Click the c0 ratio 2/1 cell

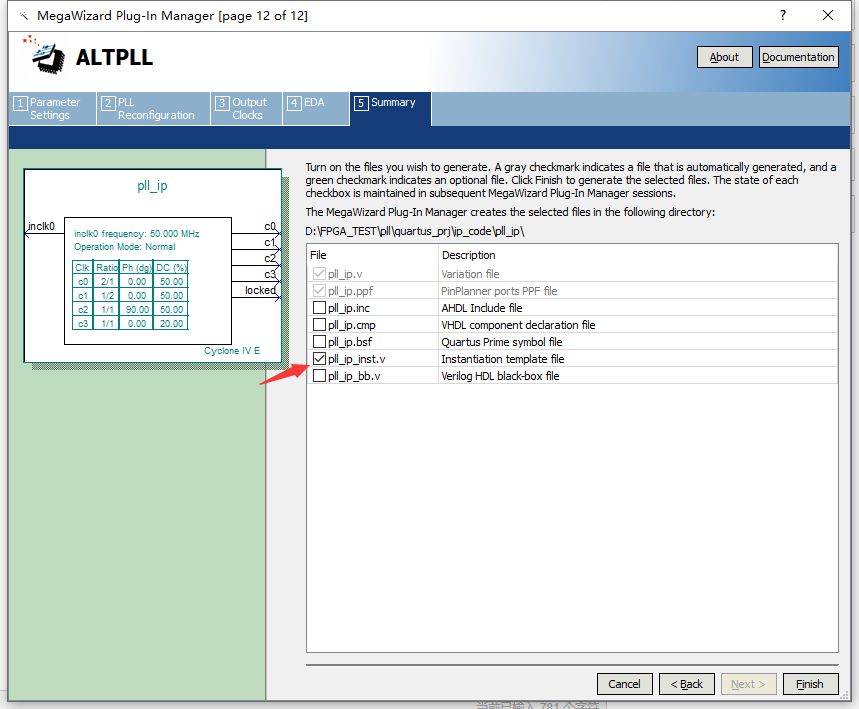tap(107, 282)
